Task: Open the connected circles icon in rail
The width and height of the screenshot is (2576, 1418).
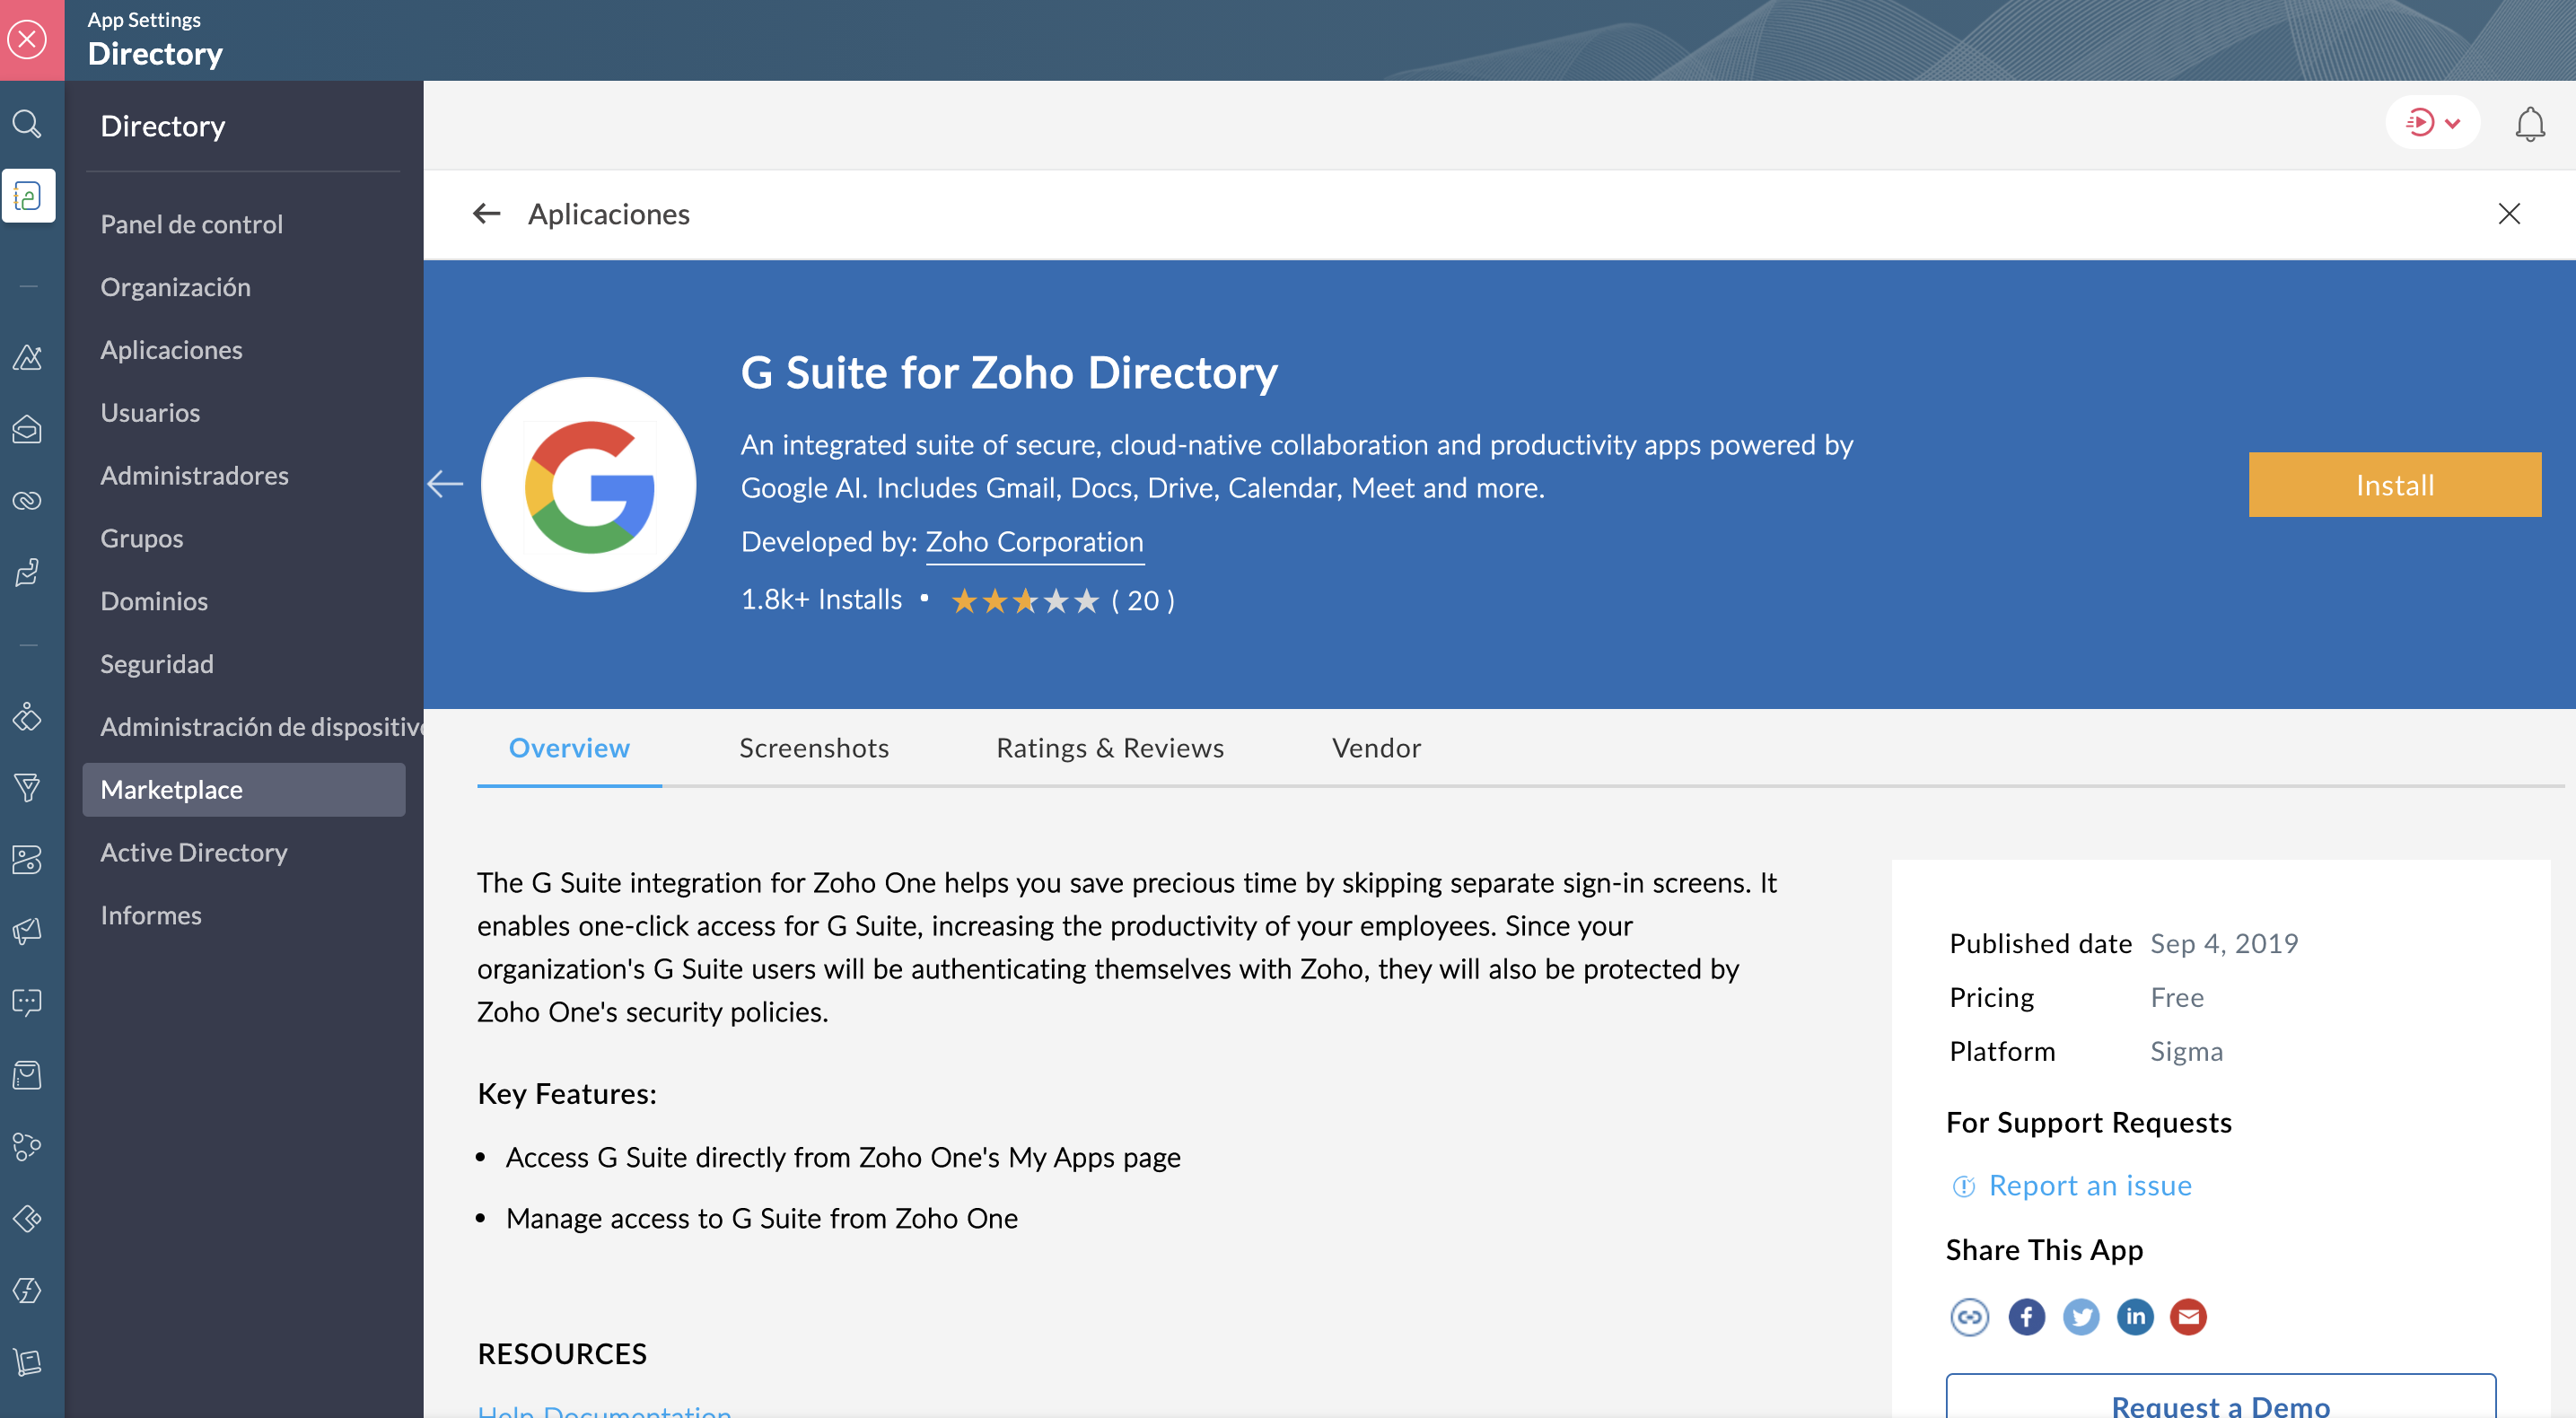Action: click(x=27, y=1146)
